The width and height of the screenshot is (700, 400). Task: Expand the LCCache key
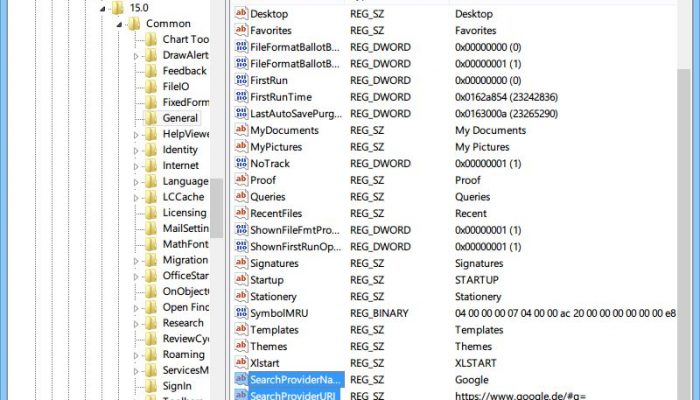pos(136,197)
